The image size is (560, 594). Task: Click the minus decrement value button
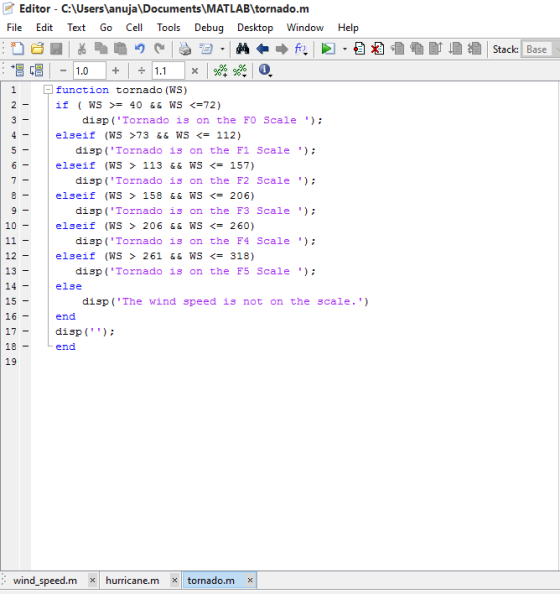coord(63,70)
